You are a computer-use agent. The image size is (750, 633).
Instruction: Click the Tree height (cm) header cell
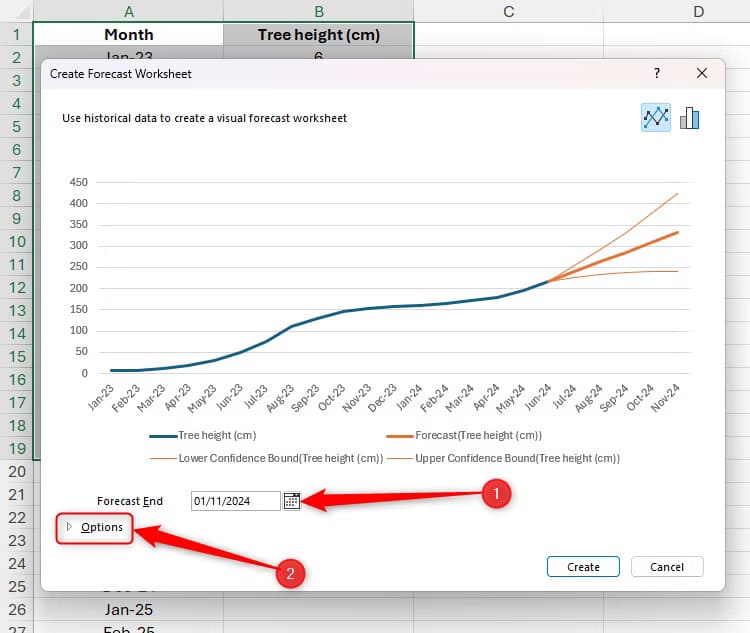click(319, 34)
